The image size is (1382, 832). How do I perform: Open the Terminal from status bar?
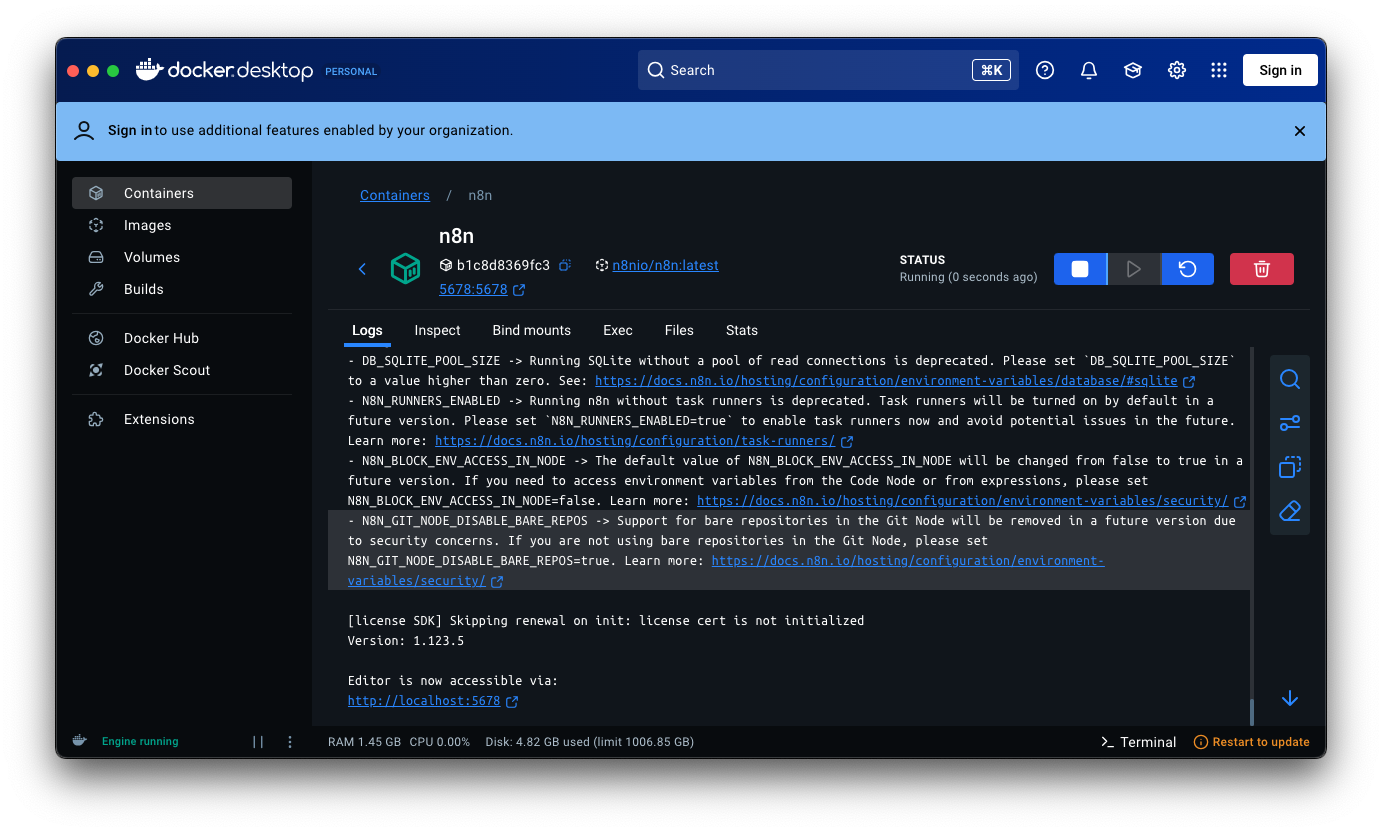pos(1138,742)
